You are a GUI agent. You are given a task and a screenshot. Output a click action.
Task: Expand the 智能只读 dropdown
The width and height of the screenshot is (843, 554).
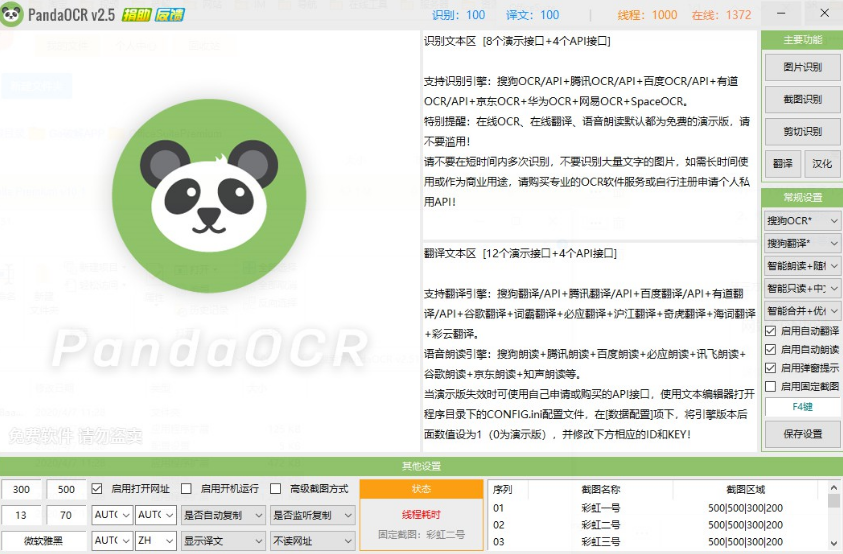[802, 289]
